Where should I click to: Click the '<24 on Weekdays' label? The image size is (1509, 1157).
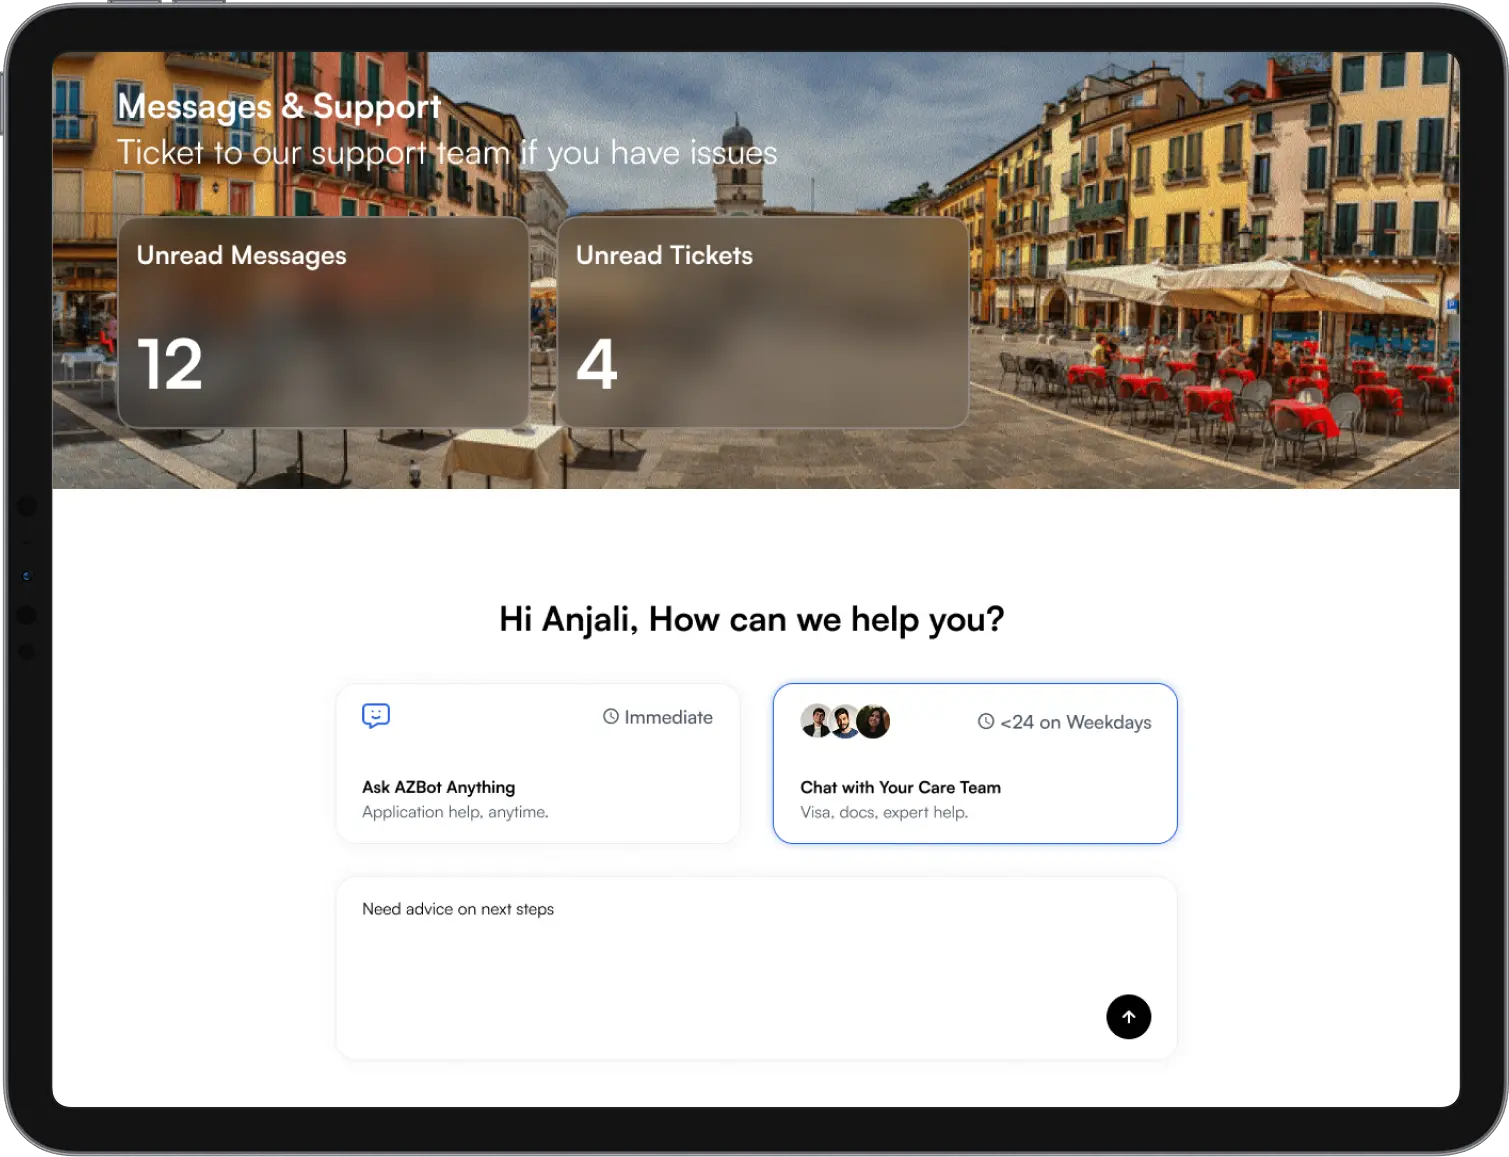point(1075,722)
